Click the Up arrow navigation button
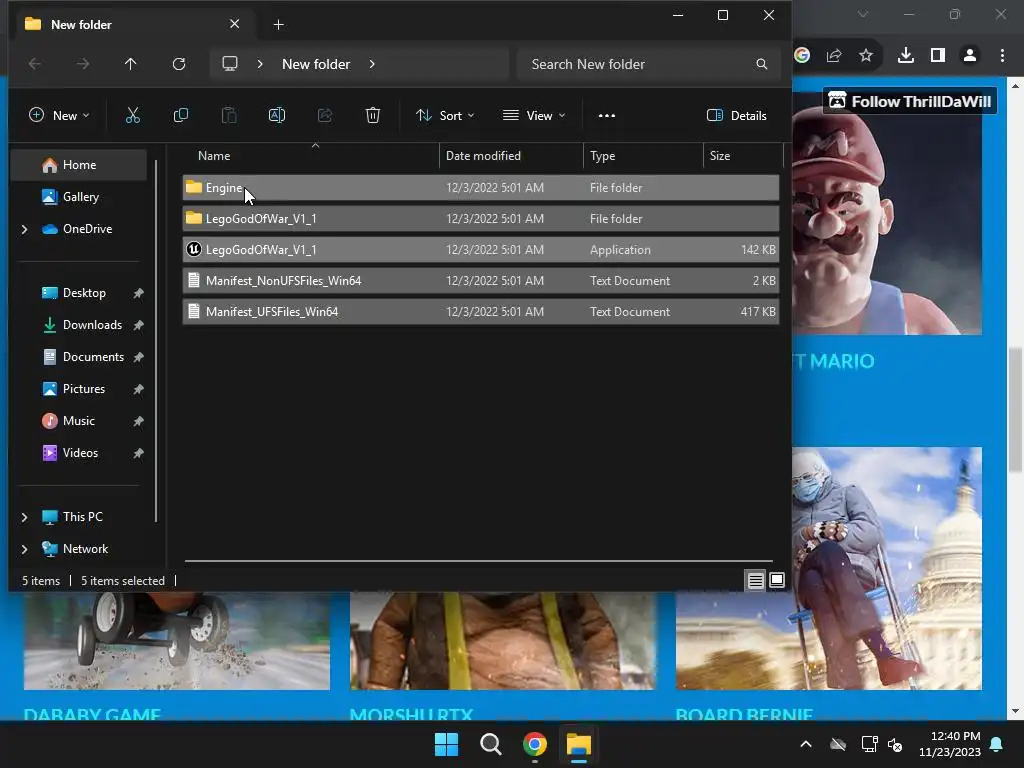 pyautogui.click(x=131, y=64)
